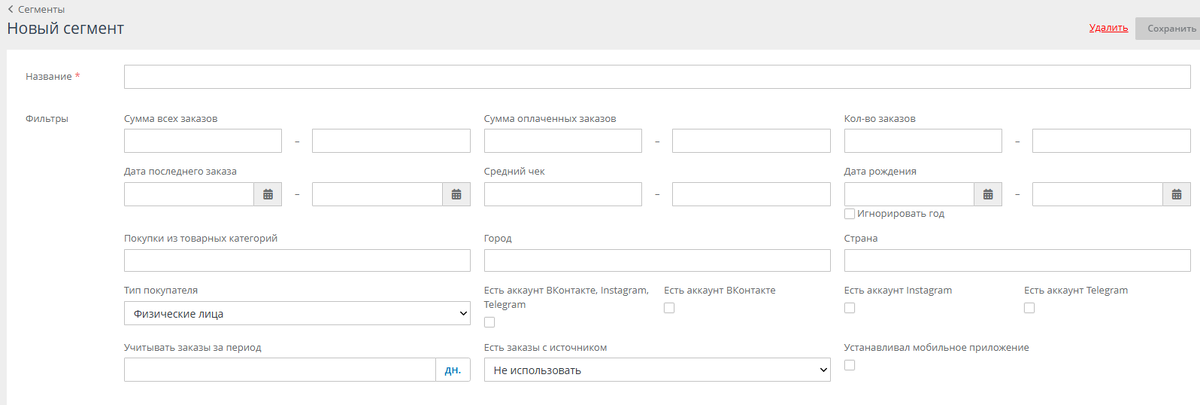
Task: Enable the Игнорировать год checkbox
Action: click(x=850, y=213)
